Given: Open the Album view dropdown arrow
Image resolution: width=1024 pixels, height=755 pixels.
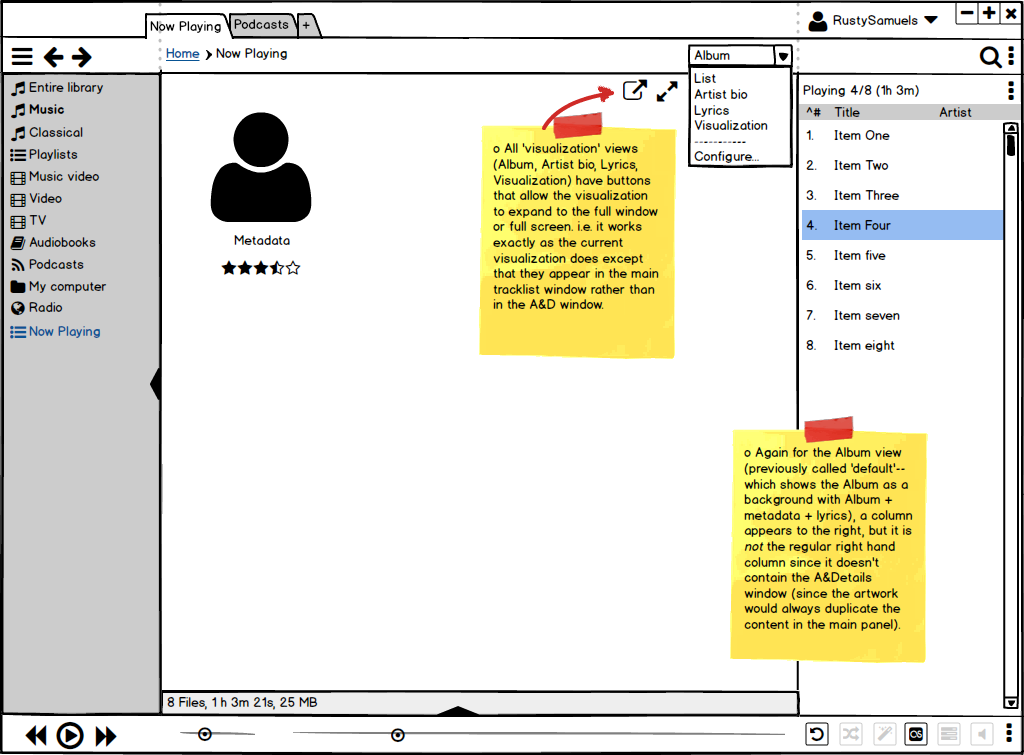Looking at the screenshot, I should point(783,56).
